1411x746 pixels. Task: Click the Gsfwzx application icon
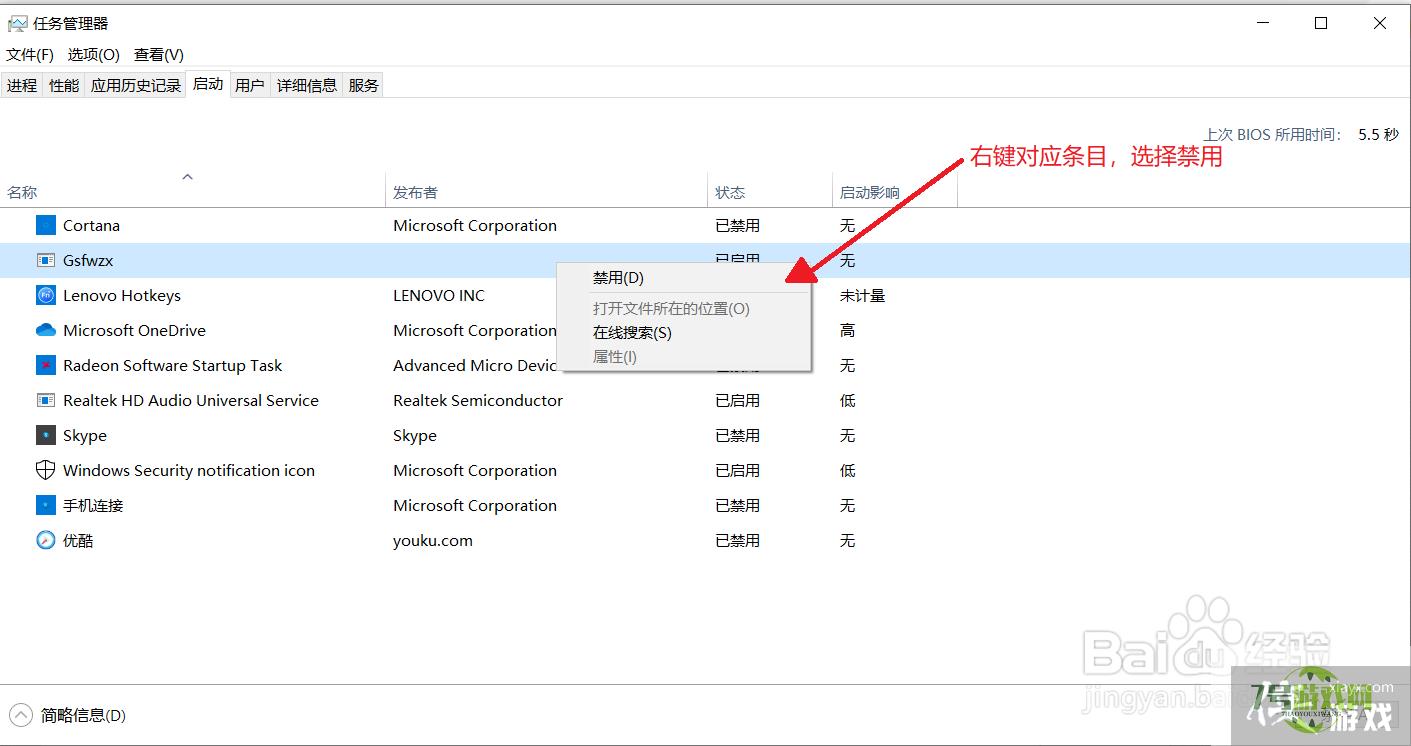point(45,260)
